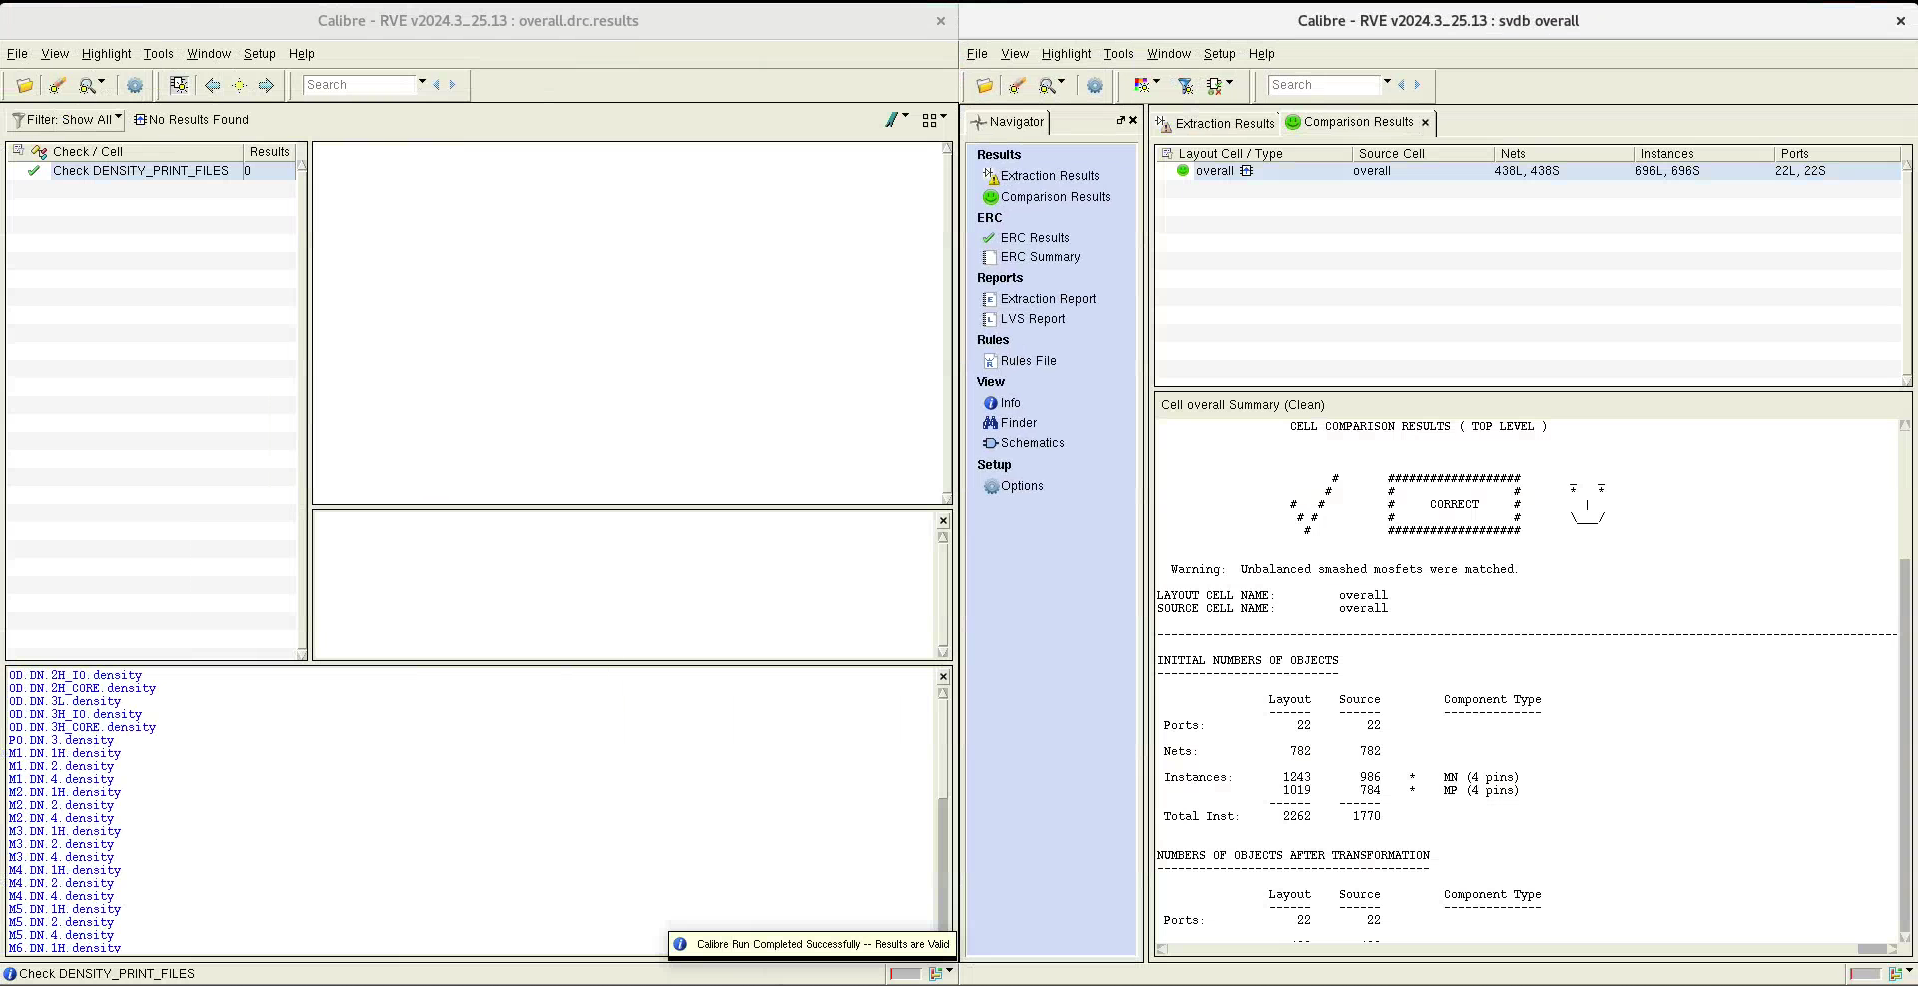Open ERC Summary in the Navigator

click(x=1040, y=257)
